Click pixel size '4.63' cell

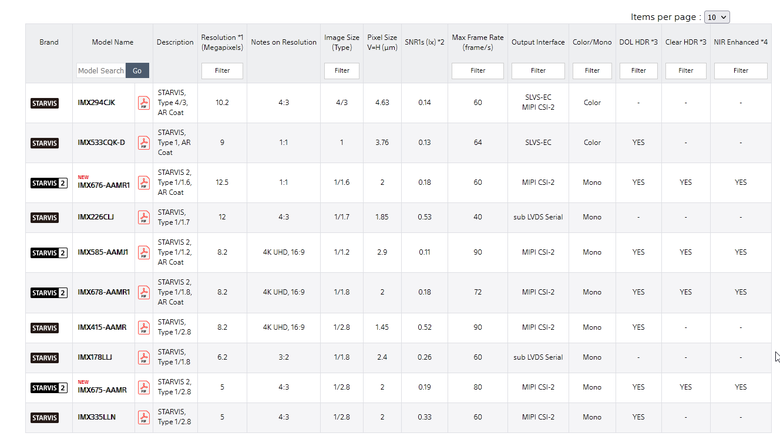(382, 103)
